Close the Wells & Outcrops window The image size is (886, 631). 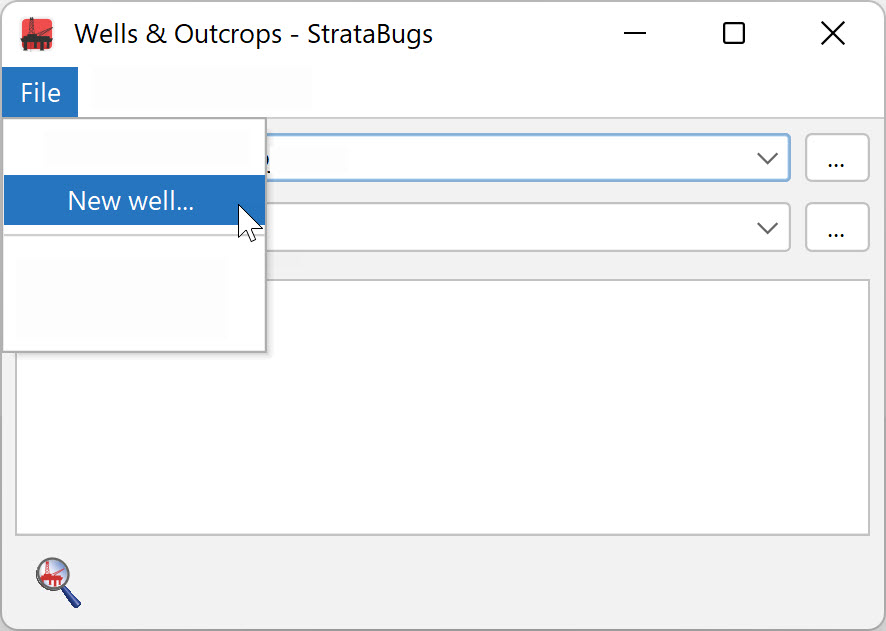pos(832,33)
